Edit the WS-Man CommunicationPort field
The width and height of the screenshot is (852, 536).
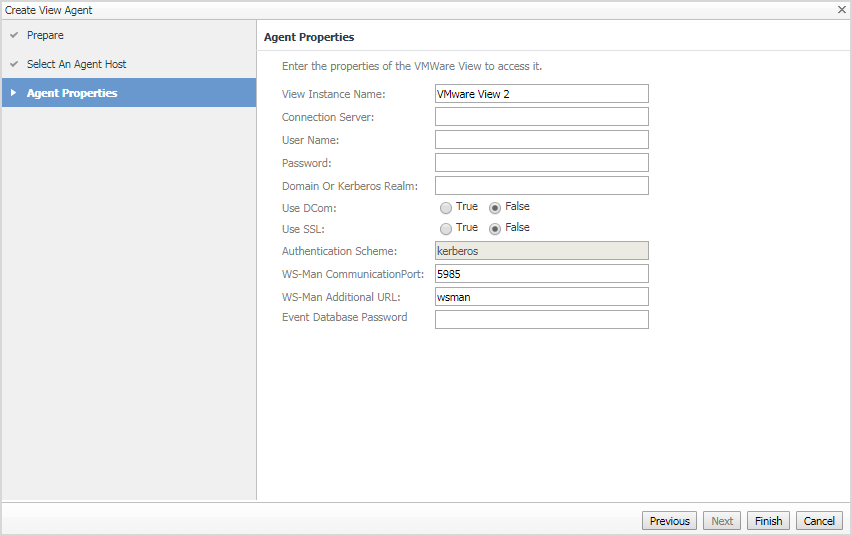(541, 274)
